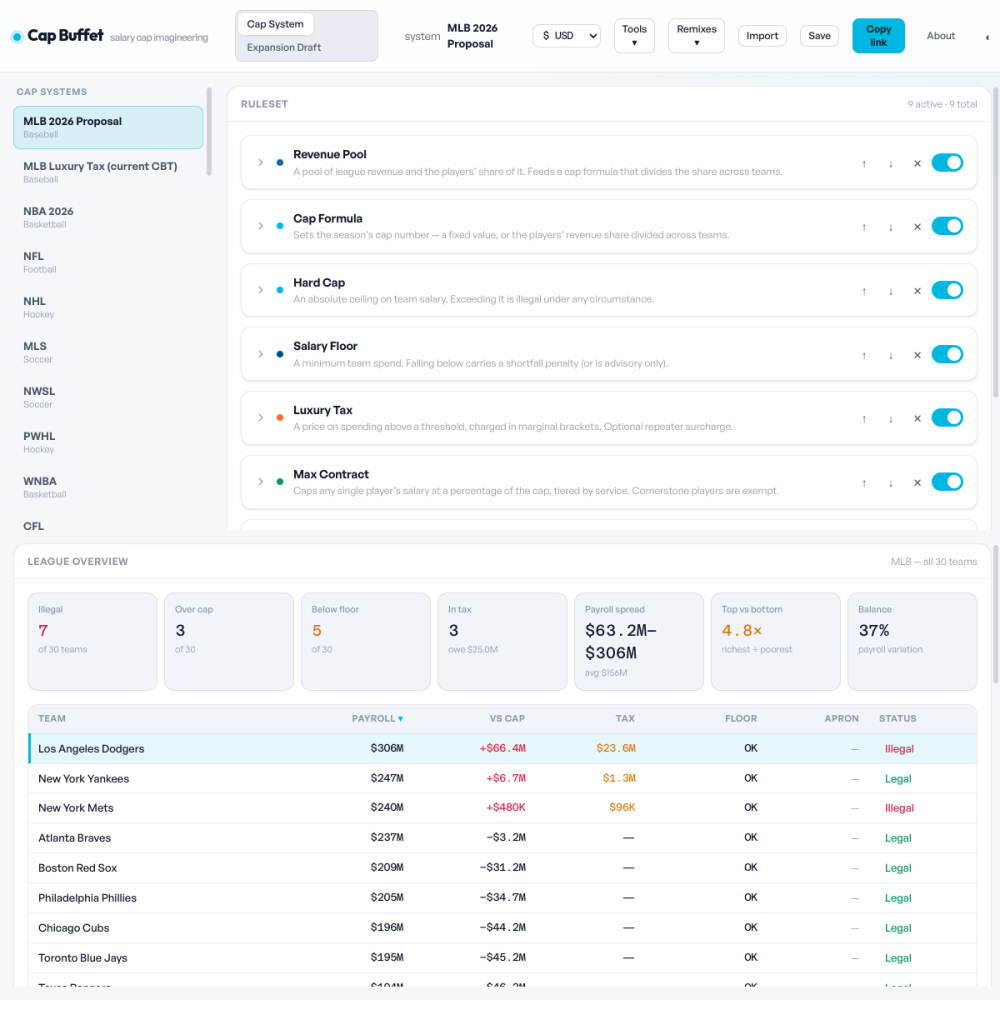Expand the Luxury Tax rule

coord(261,418)
